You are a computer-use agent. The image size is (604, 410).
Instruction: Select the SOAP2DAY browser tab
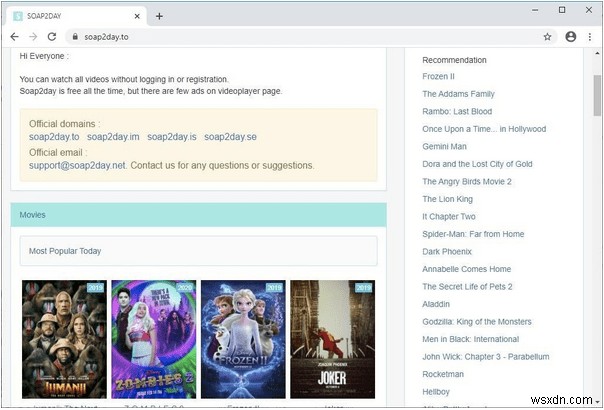click(77, 16)
